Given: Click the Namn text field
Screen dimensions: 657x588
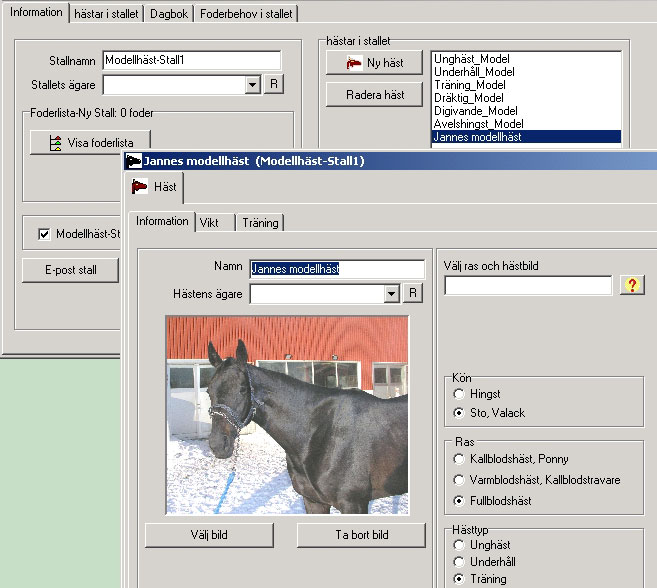Looking at the screenshot, I should (336, 269).
